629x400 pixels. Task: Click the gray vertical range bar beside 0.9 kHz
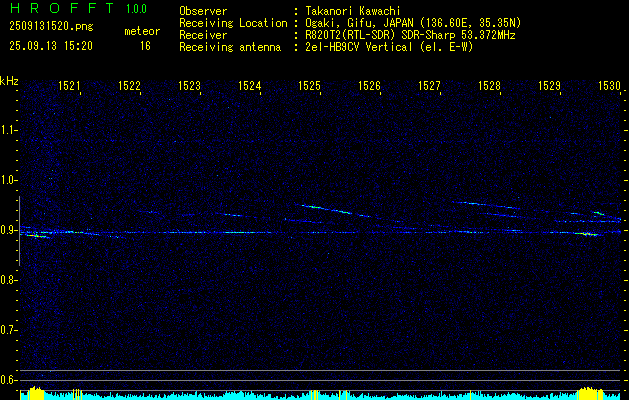(19, 231)
